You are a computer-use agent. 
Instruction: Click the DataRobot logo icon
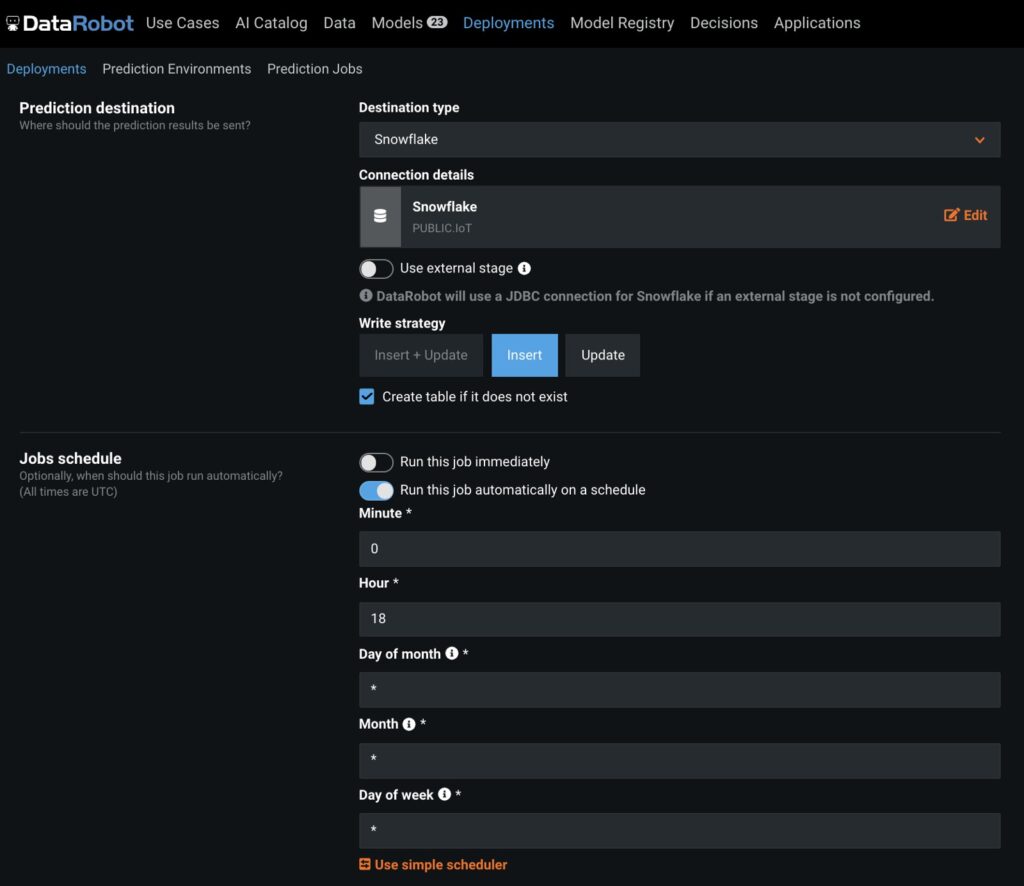[x=12, y=24]
